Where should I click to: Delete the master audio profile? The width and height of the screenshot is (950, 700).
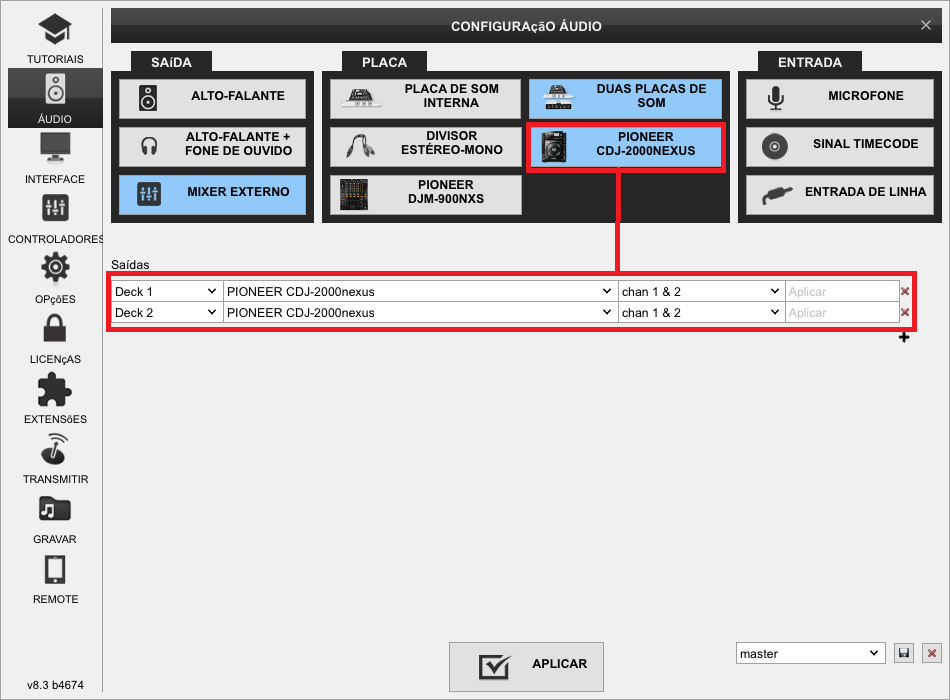tap(932, 653)
